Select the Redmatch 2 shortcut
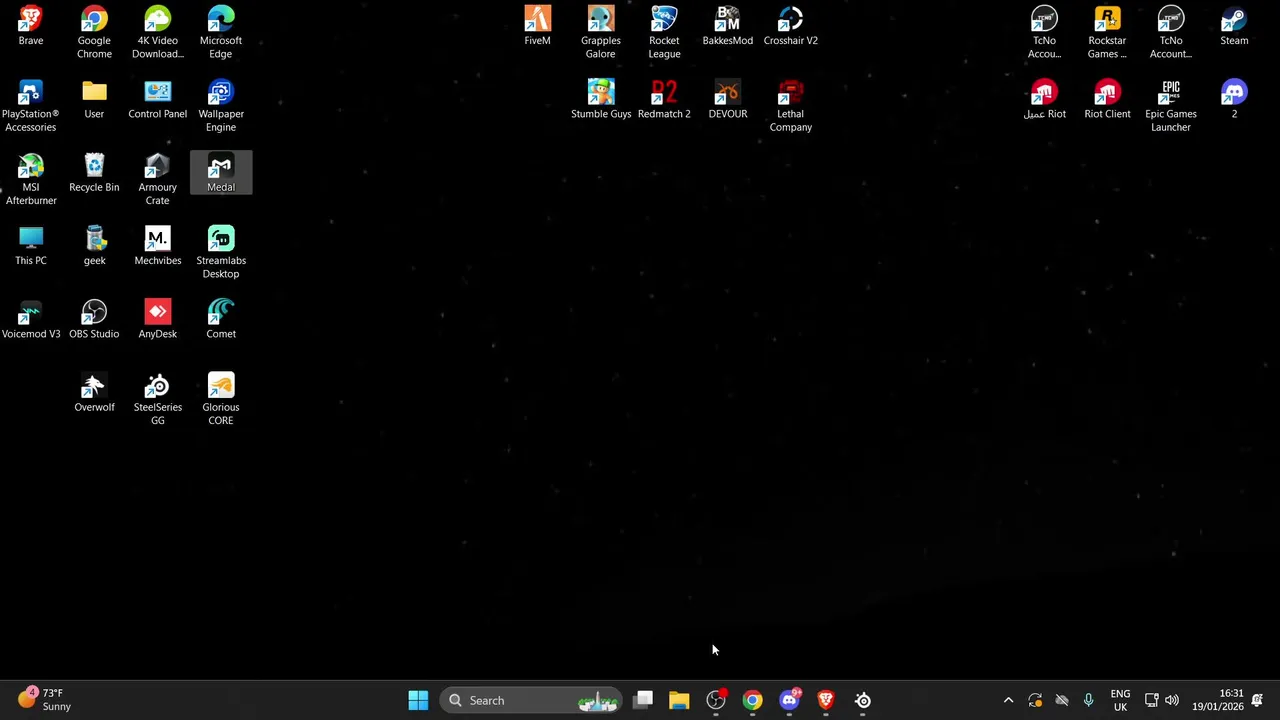 pos(664,100)
